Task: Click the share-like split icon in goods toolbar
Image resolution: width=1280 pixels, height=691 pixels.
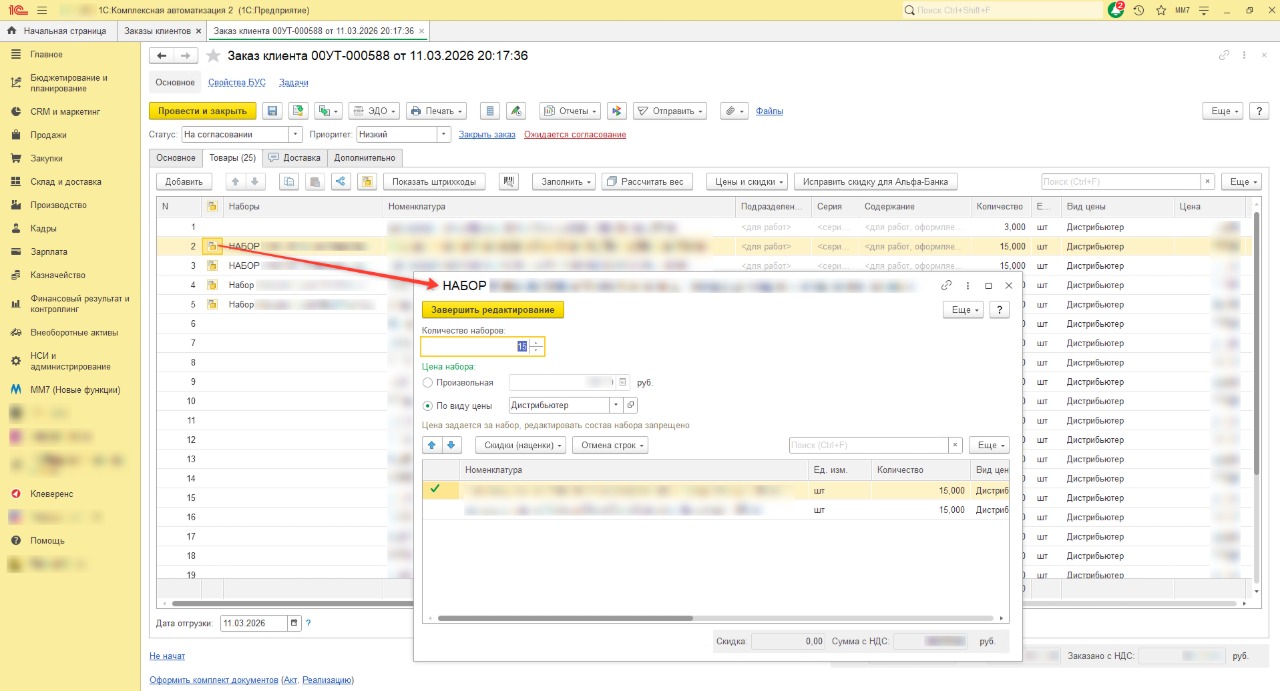Action: click(x=341, y=182)
